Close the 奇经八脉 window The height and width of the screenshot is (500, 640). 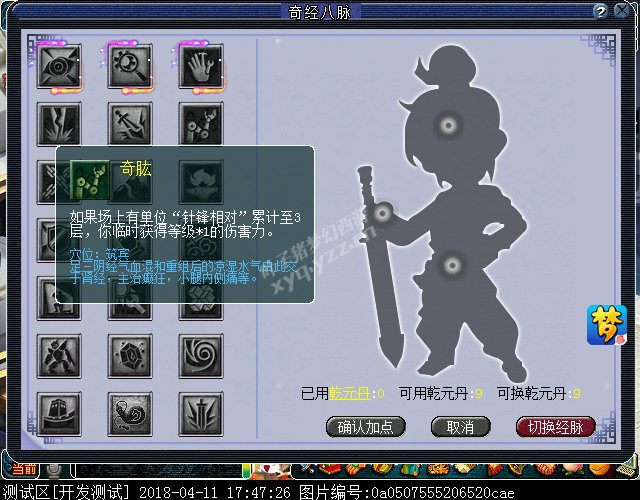pyautogui.click(x=622, y=11)
